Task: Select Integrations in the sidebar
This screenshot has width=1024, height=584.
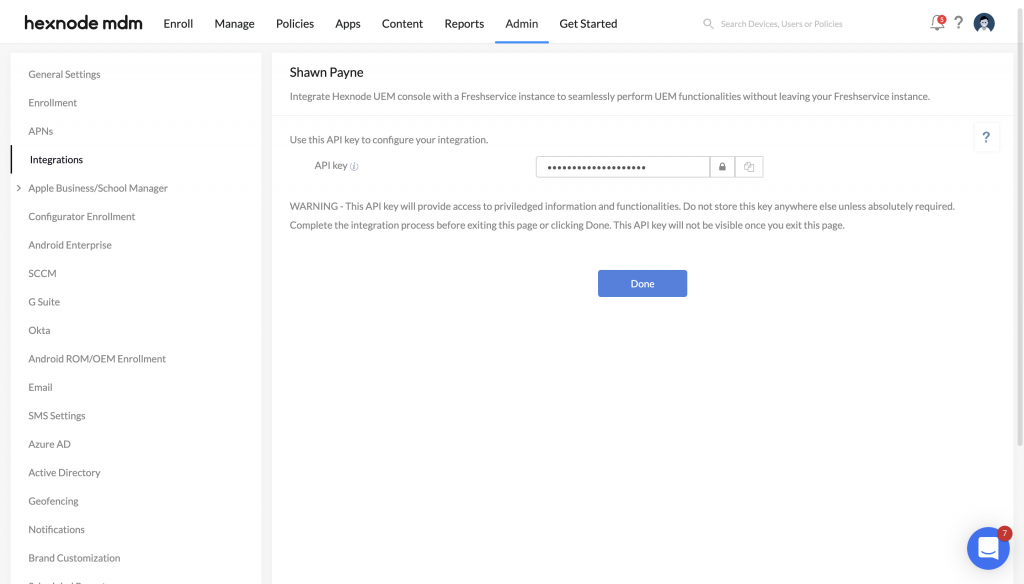Action: tap(56, 159)
